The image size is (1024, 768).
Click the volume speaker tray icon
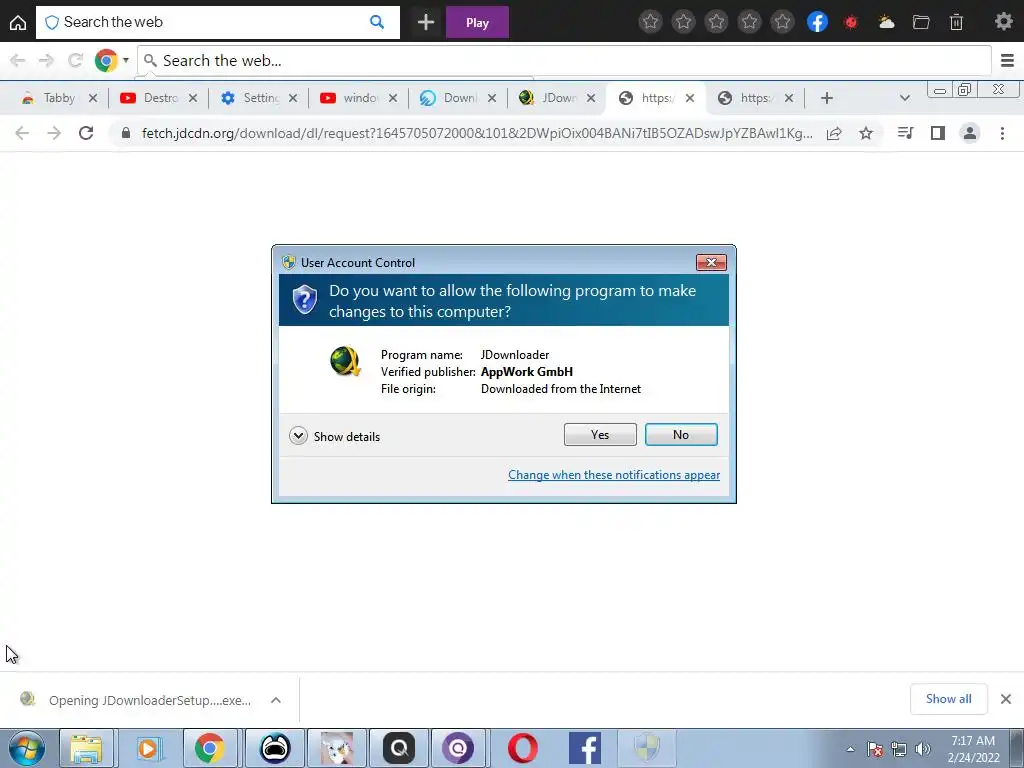(x=923, y=749)
